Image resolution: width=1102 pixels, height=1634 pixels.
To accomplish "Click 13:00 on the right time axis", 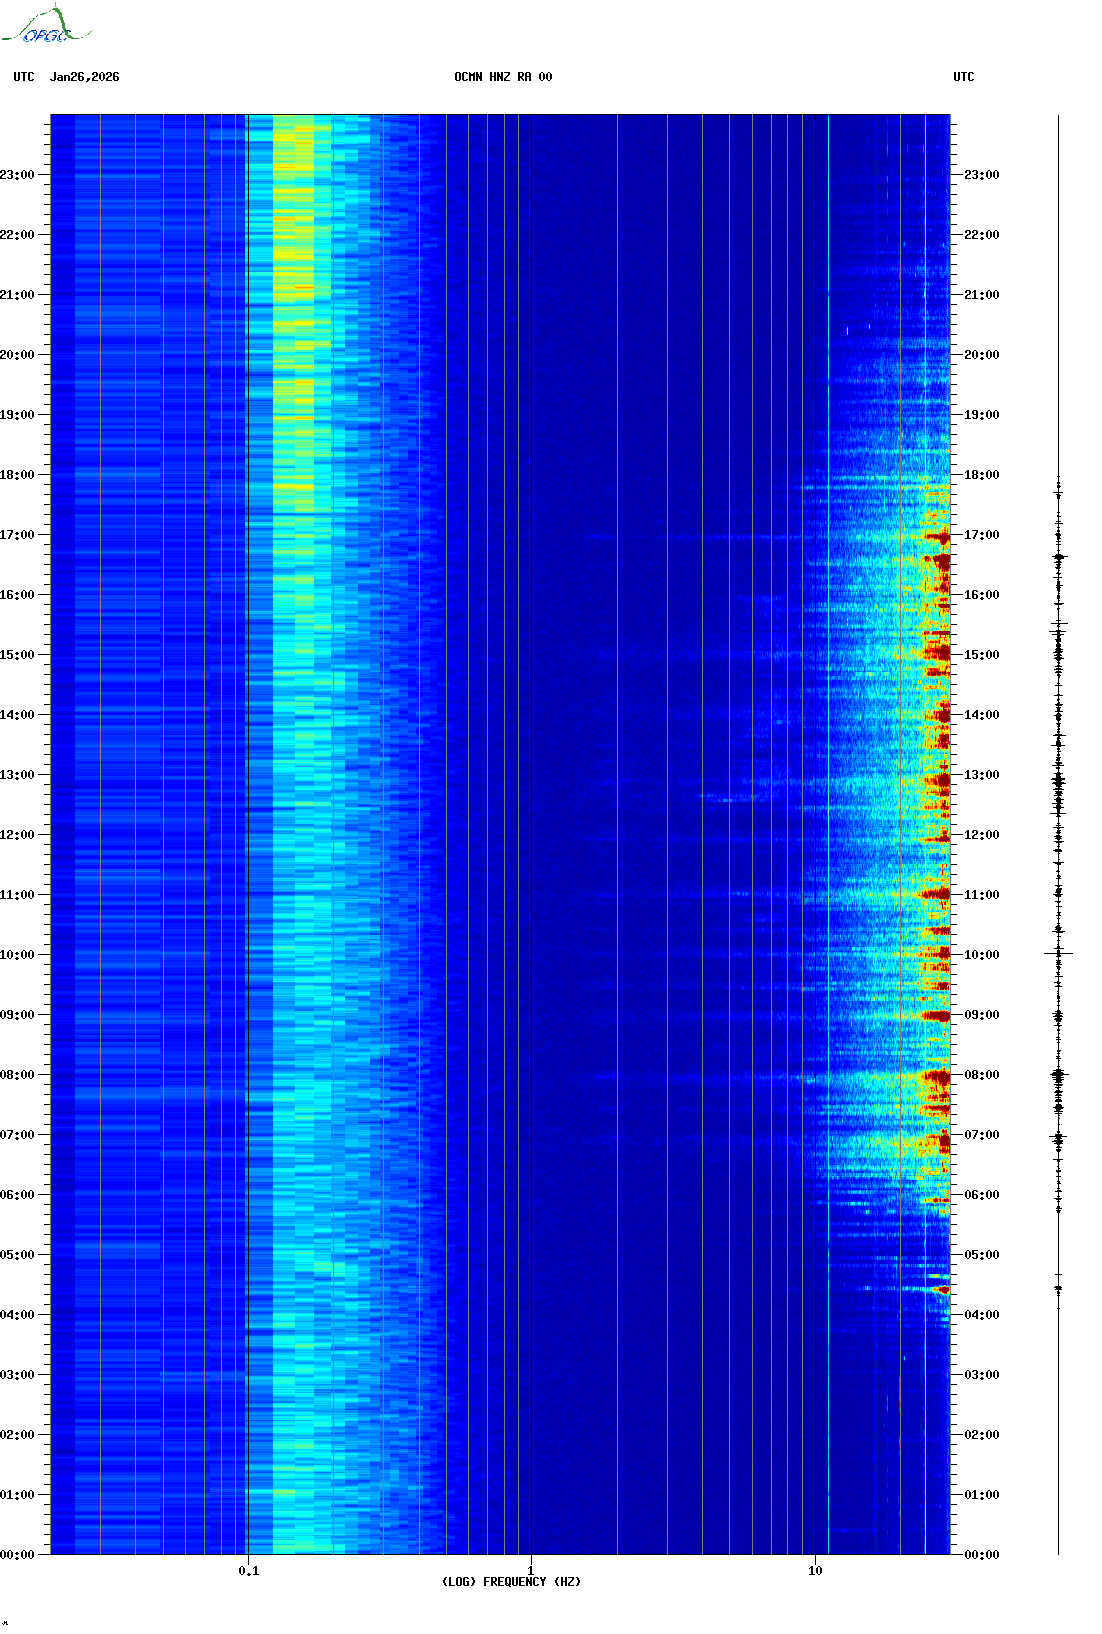I will point(982,775).
